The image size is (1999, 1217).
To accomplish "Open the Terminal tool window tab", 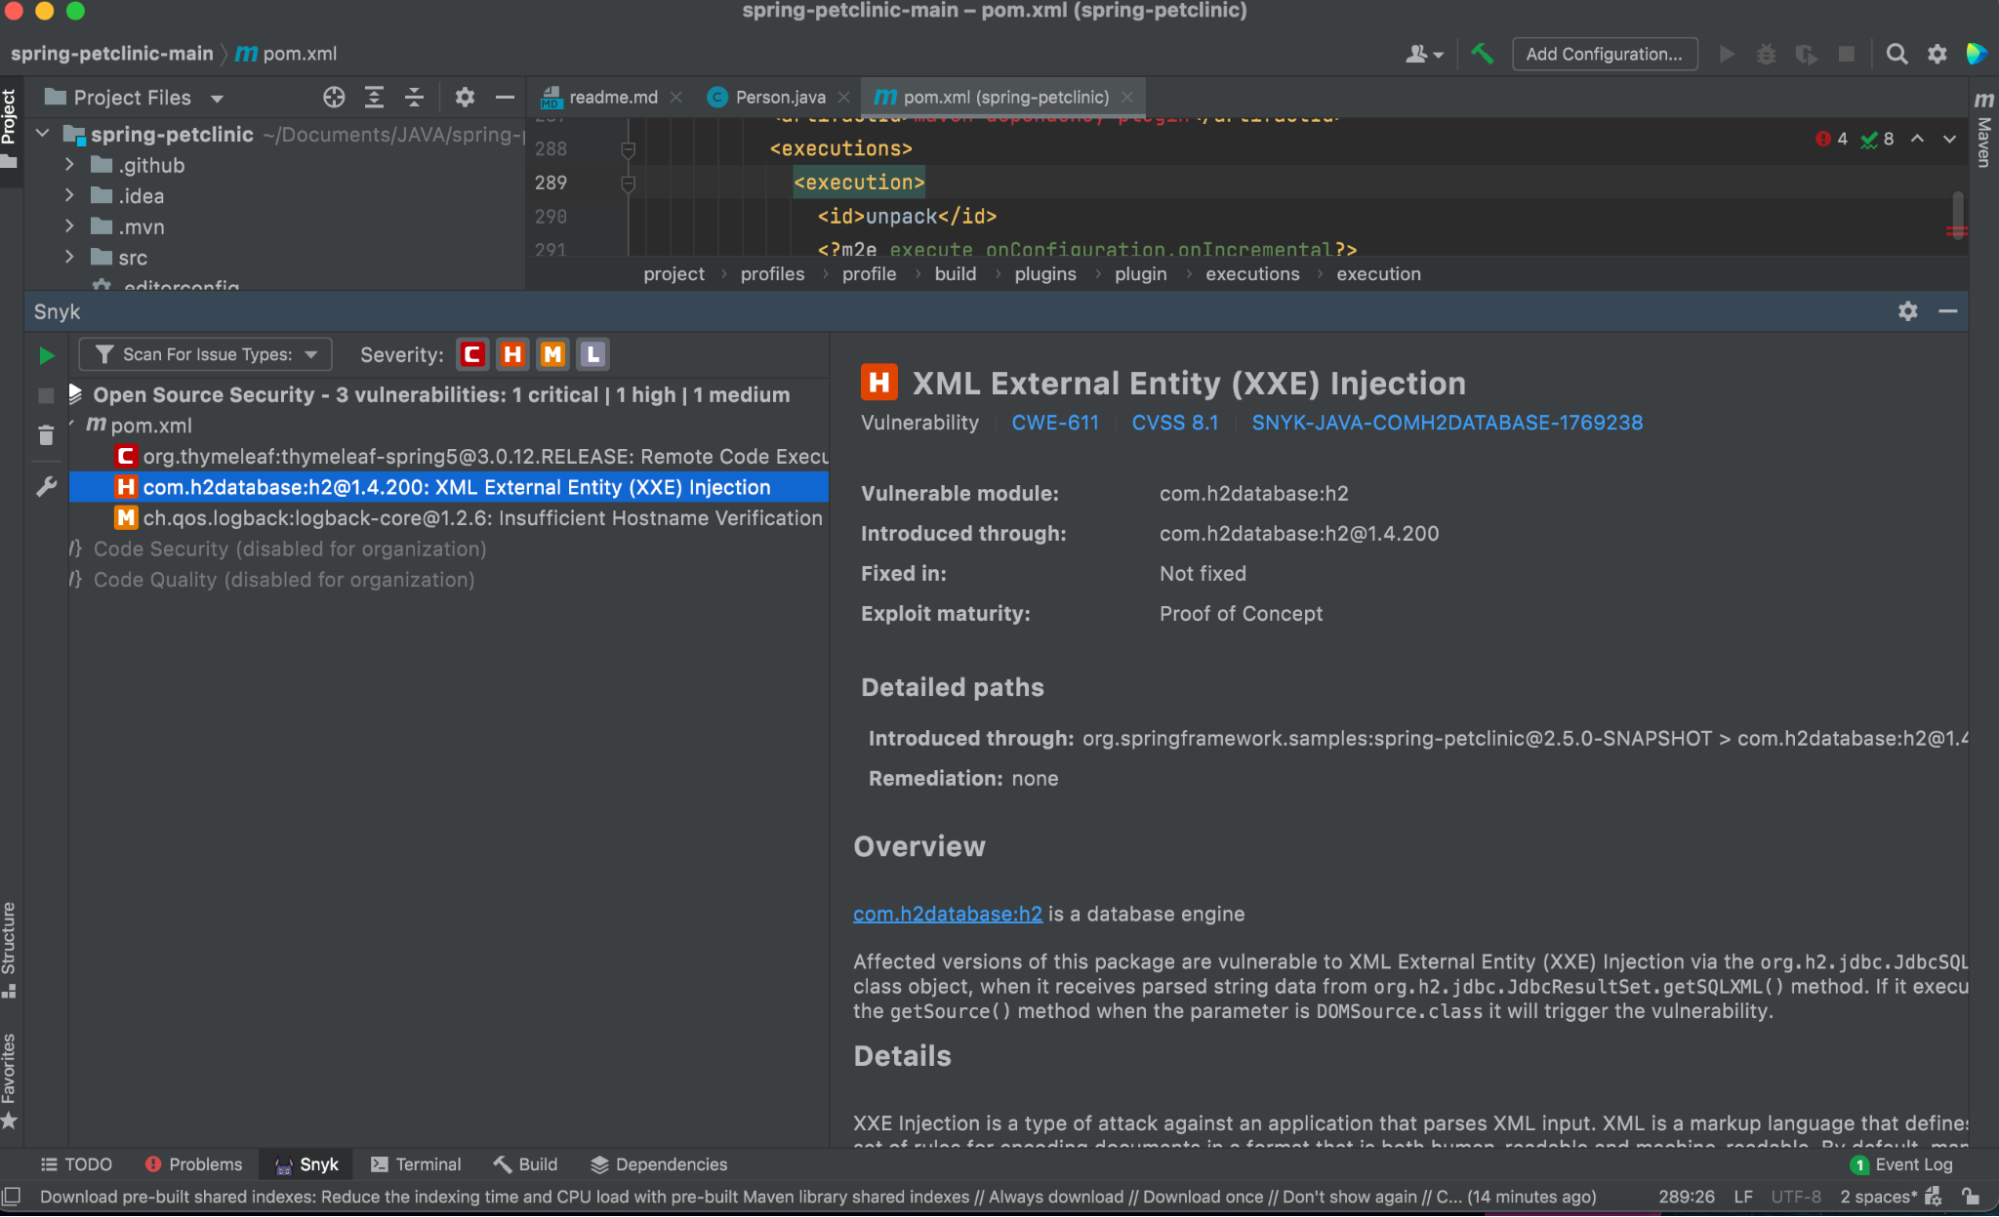I will click(x=416, y=1164).
